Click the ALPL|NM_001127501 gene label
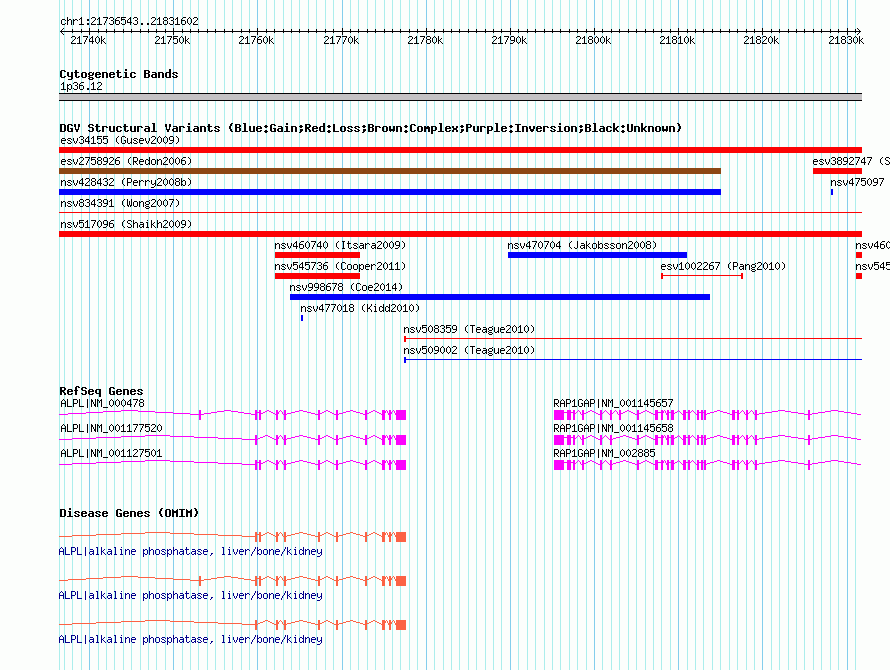 coord(111,453)
